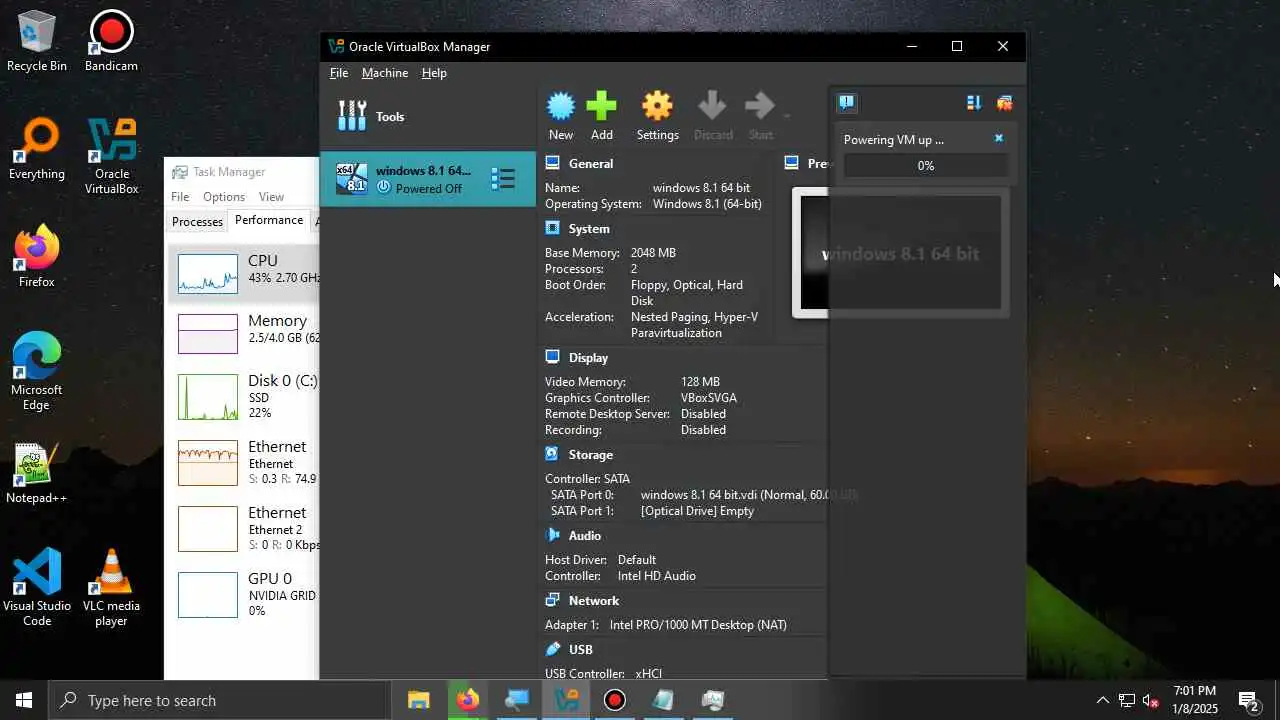This screenshot has width=1280, height=720.
Task: Click the System chip icon
Action: pos(553,228)
